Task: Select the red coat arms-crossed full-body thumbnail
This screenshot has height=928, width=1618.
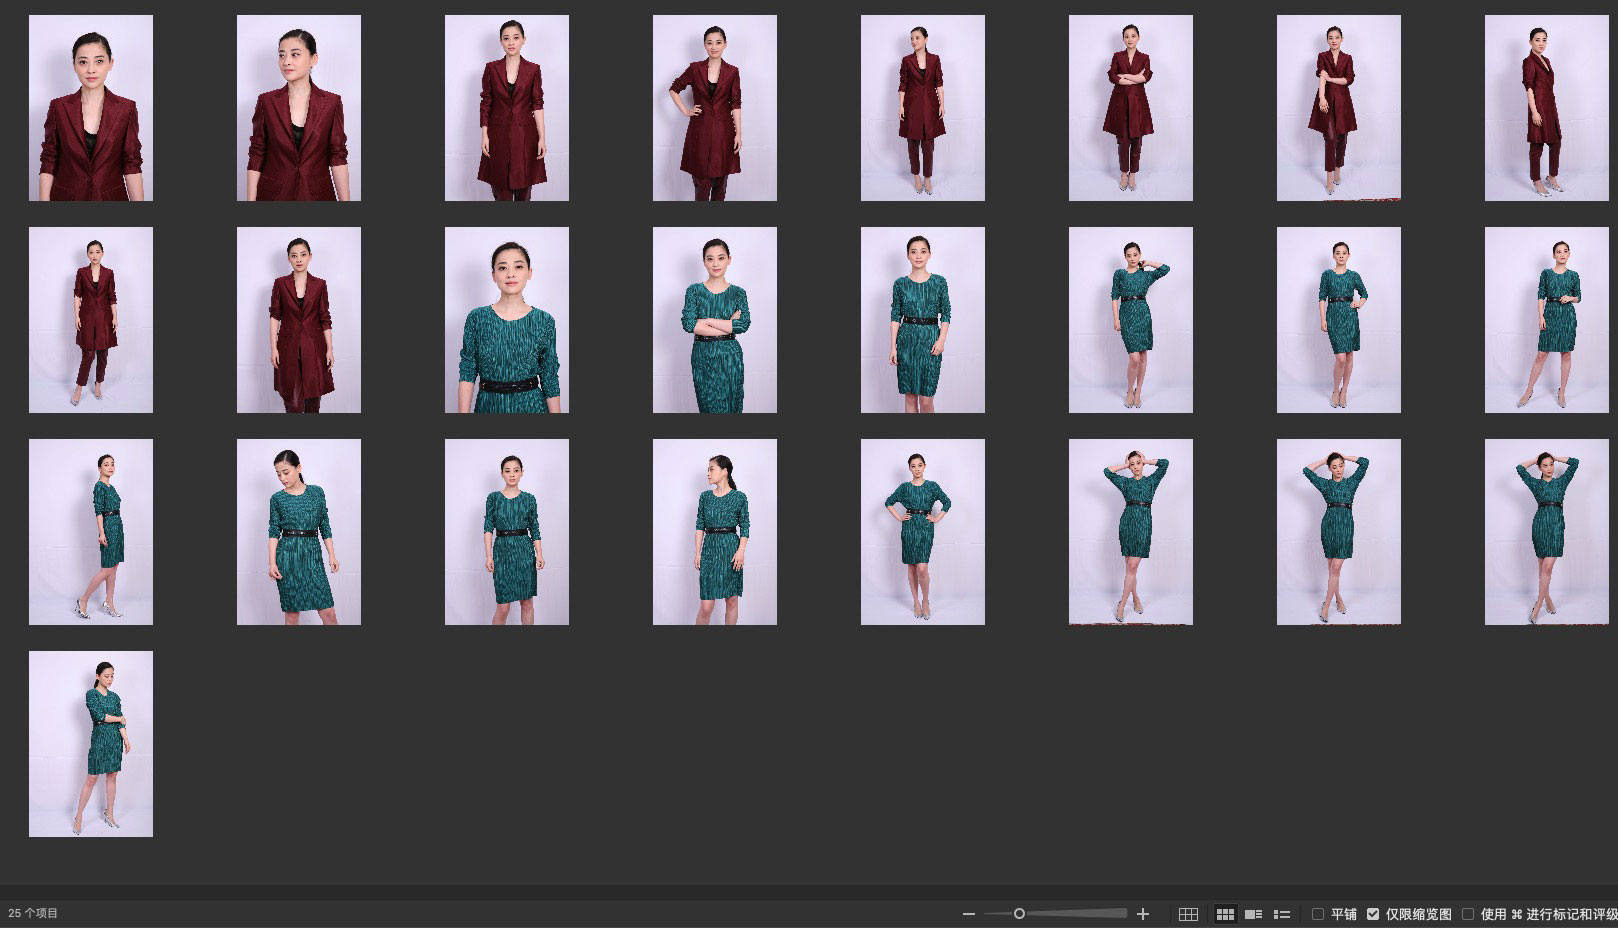Action: [x=1131, y=108]
